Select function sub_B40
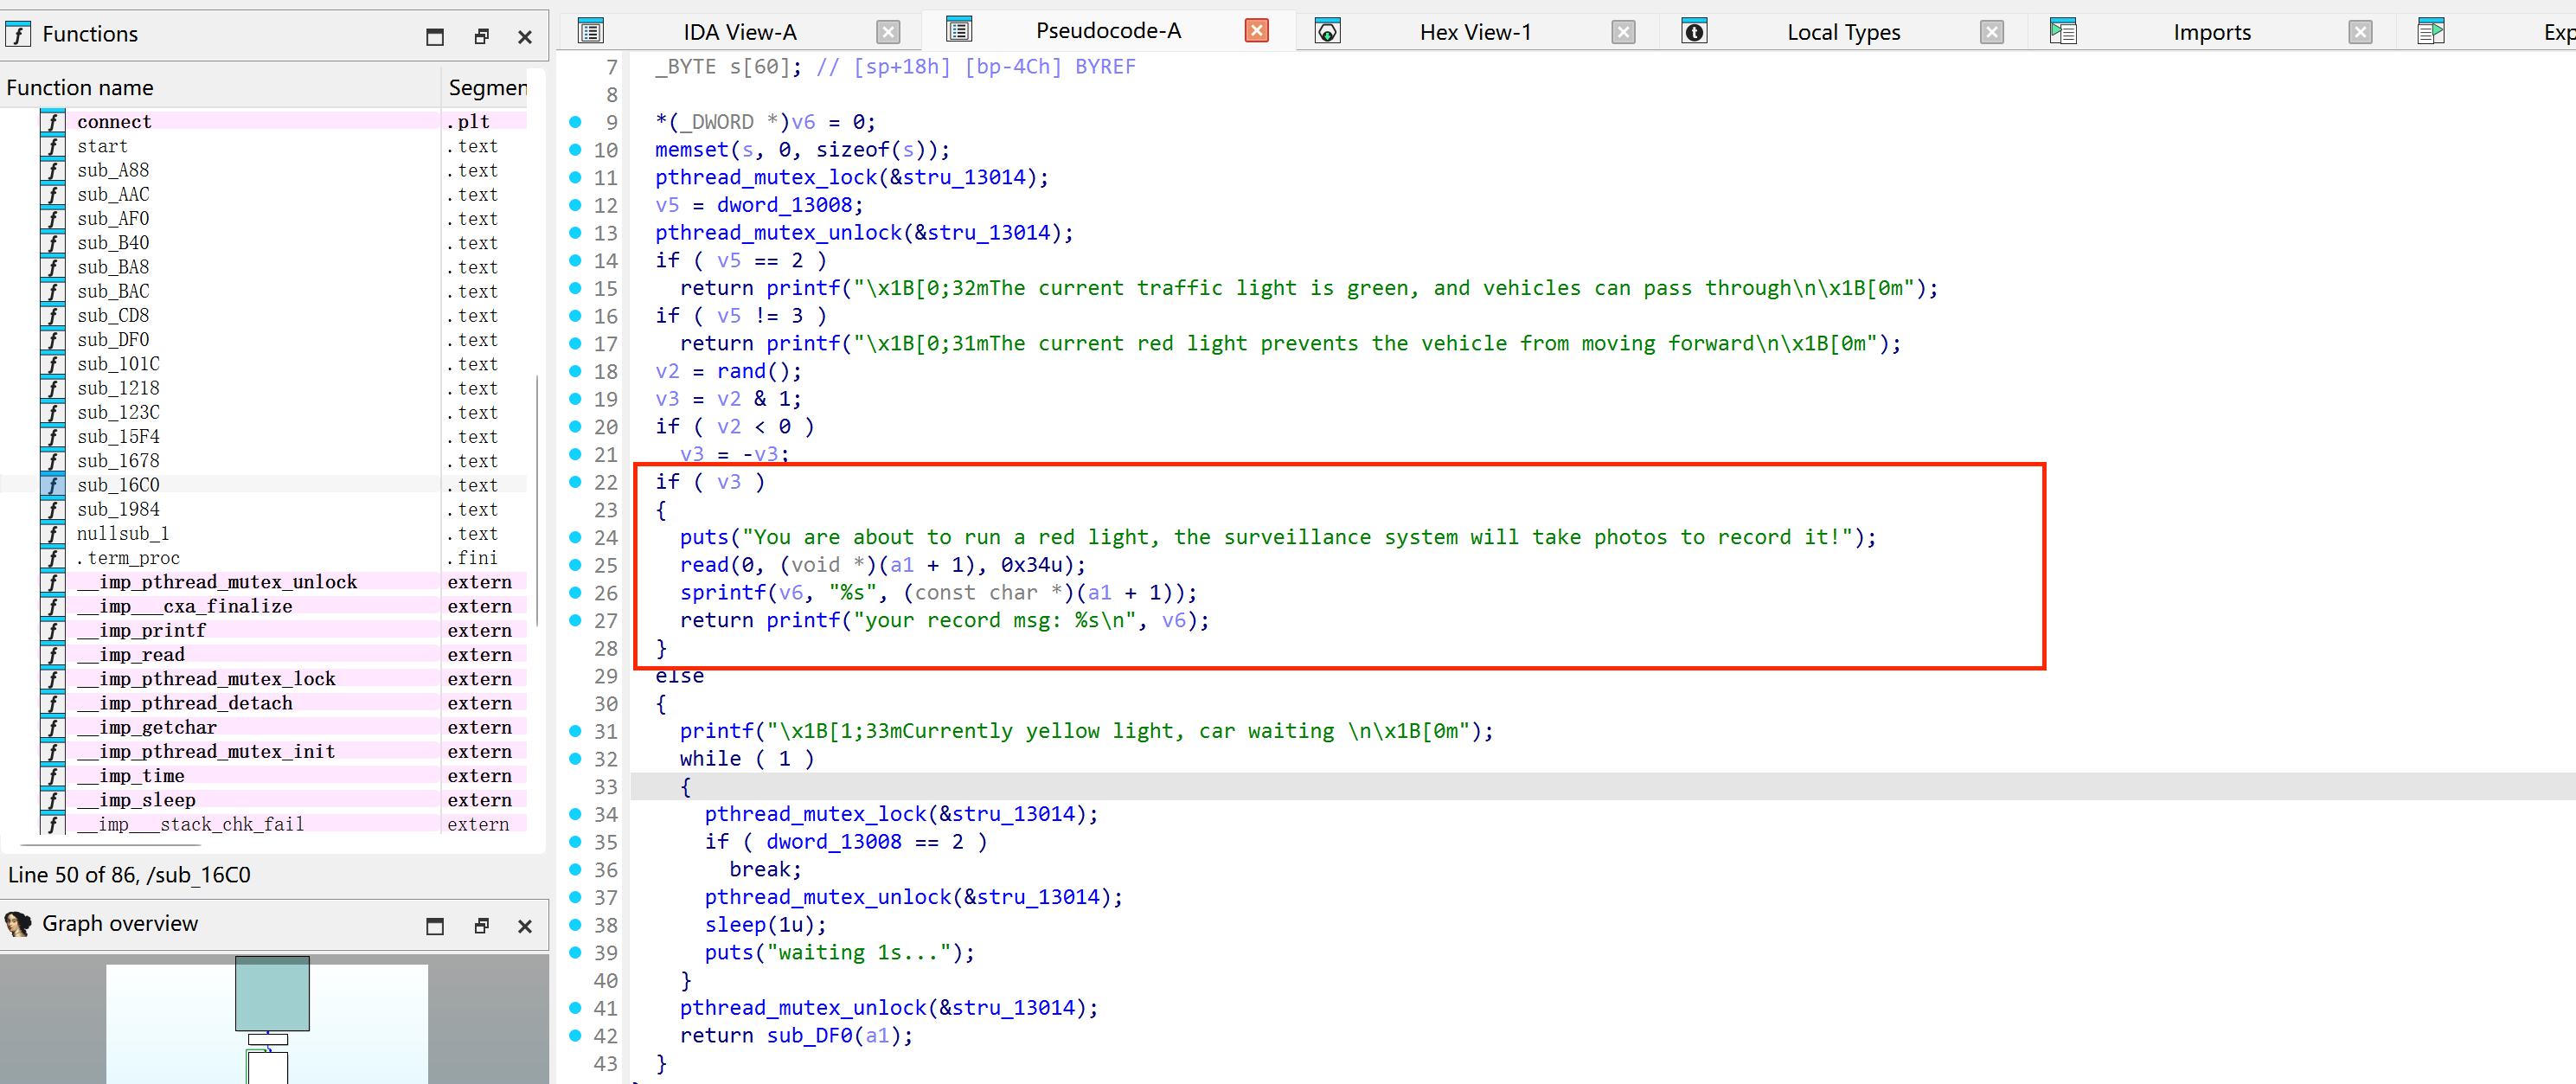Screen dimensions: 2576x1084 [x=264, y=243]
